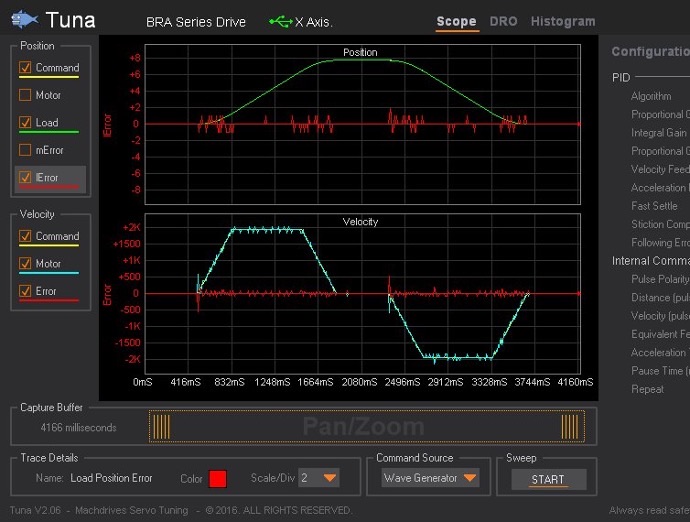The width and height of the screenshot is (690, 522).
Task: Click the left Pan/Zoom handle
Action: click(161, 426)
